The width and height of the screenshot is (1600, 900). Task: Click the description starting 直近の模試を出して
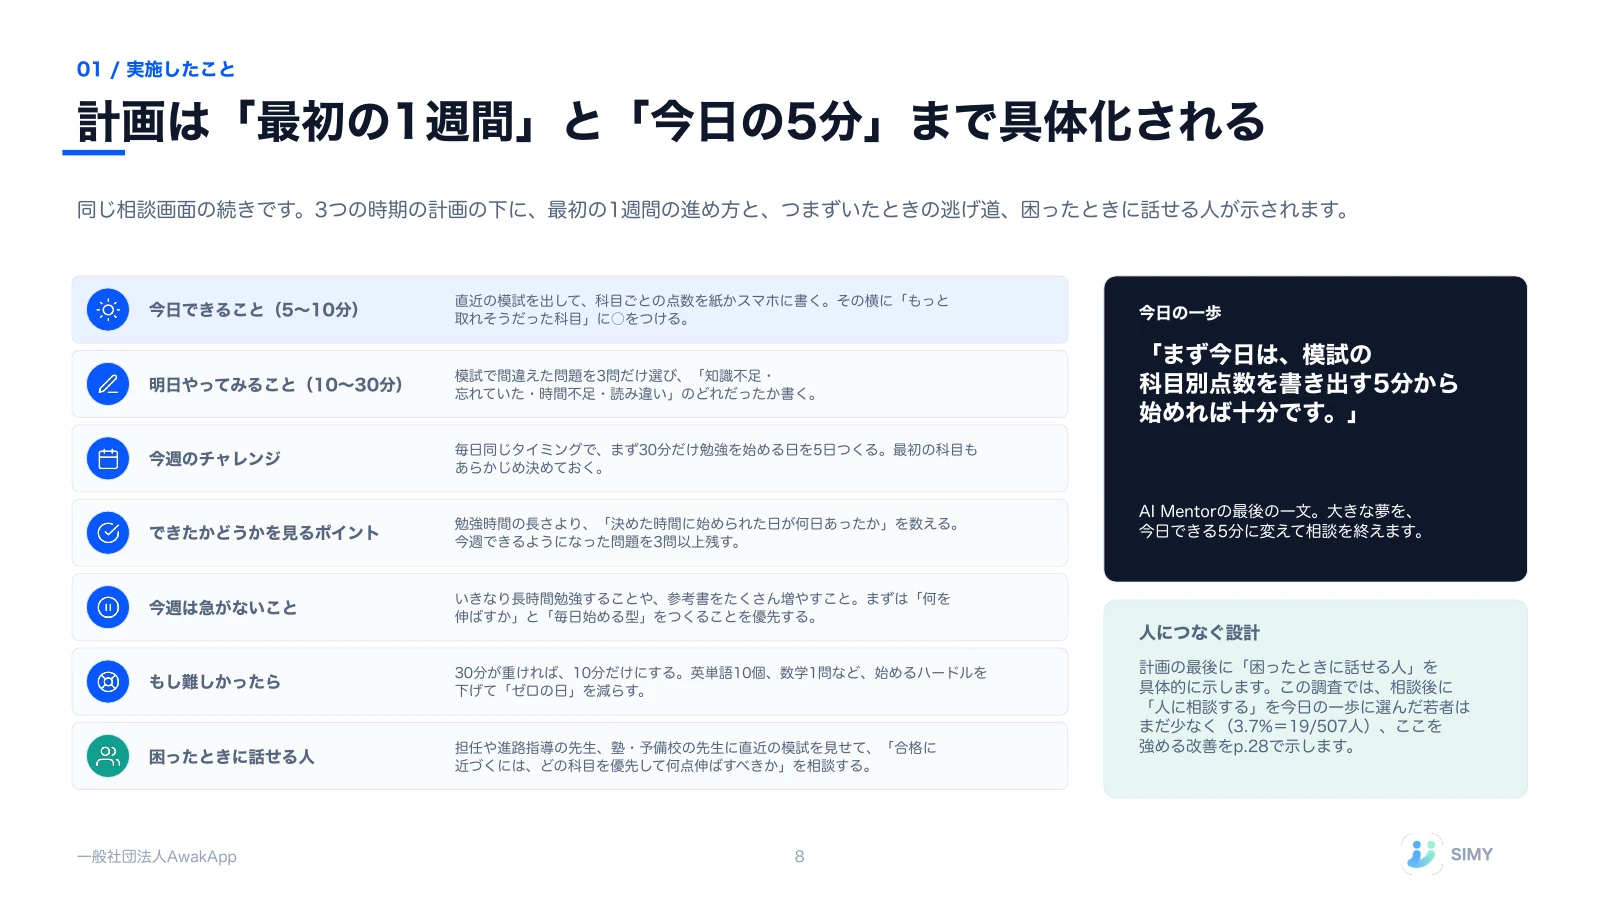point(702,310)
